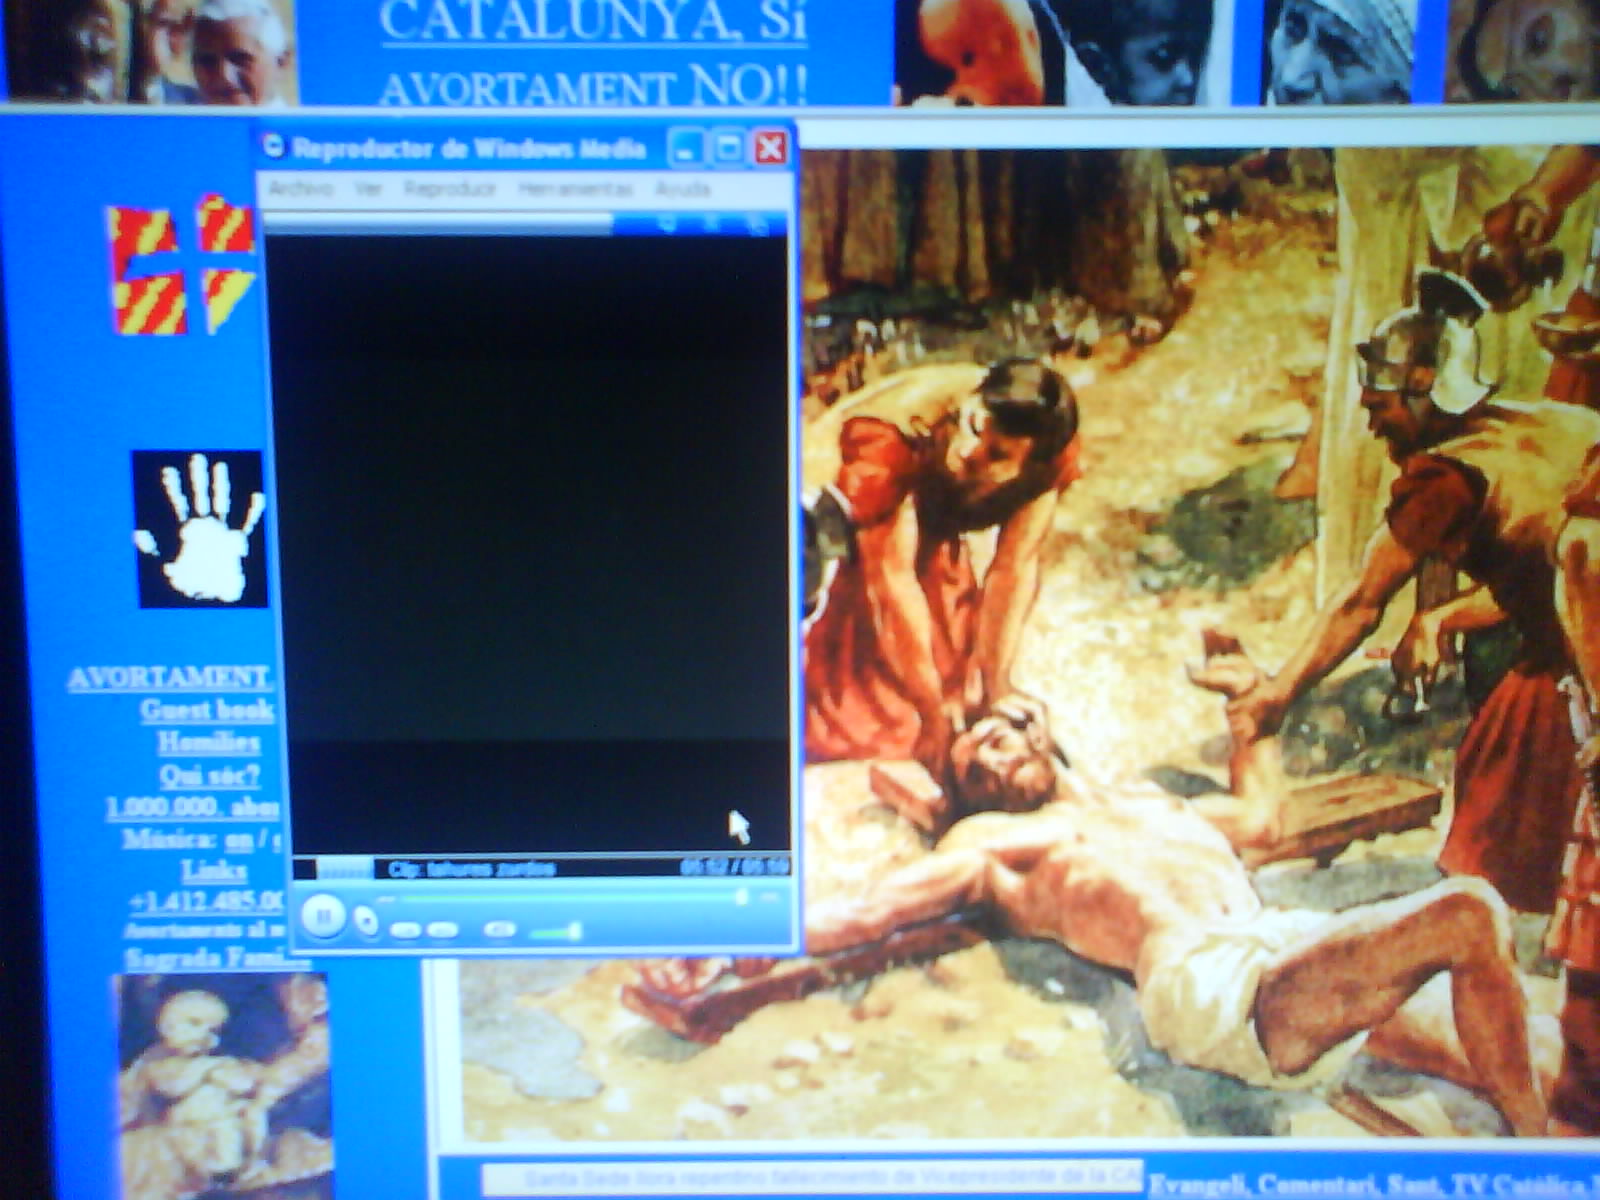This screenshot has height=1200, width=1600.
Task: Click the white handprint image
Action: tap(200, 529)
